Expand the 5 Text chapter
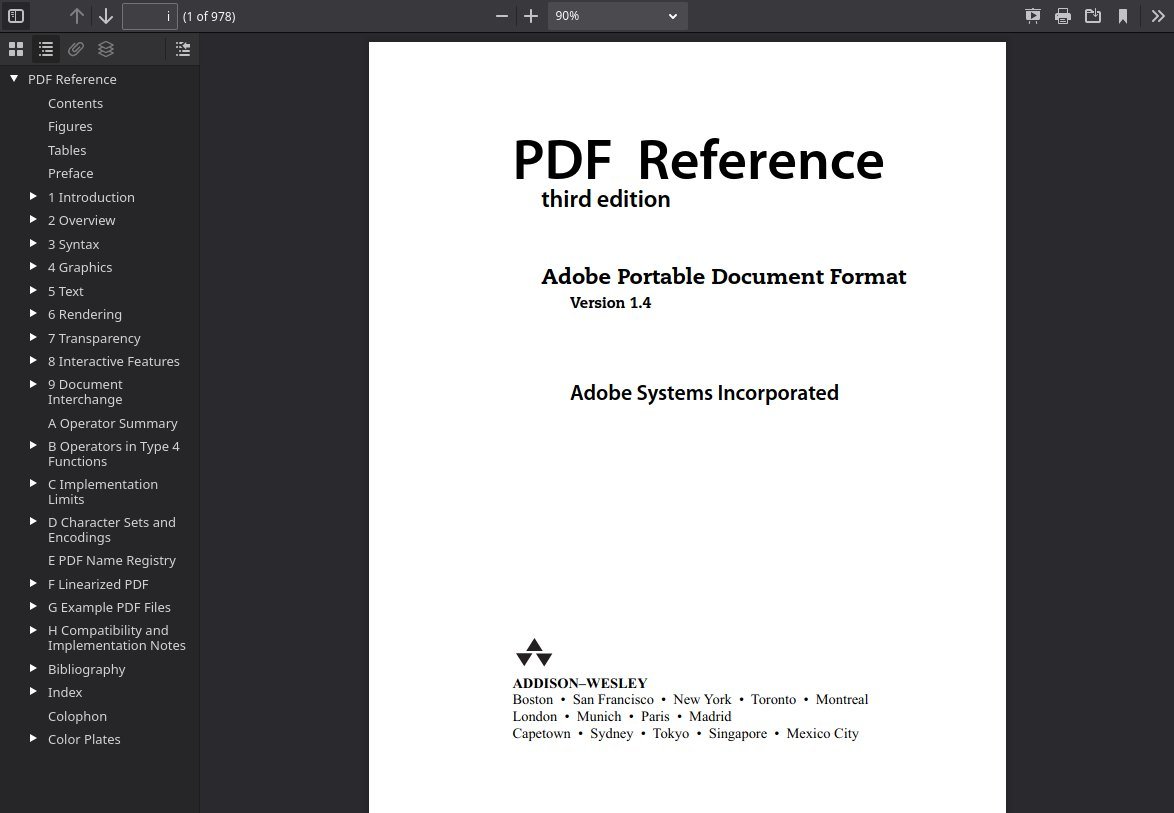The width and height of the screenshot is (1174, 813). 33,290
